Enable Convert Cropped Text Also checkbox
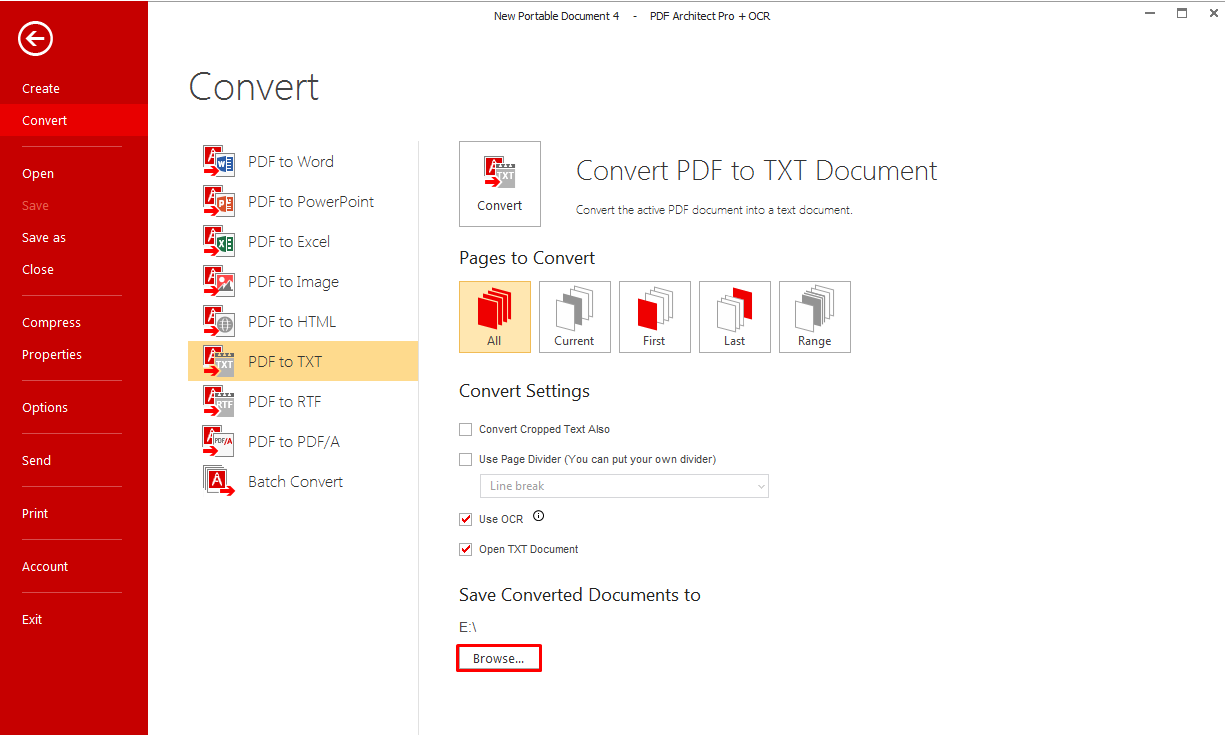Viewport: 1225px width, 735px height. click(x=465, y=429)
